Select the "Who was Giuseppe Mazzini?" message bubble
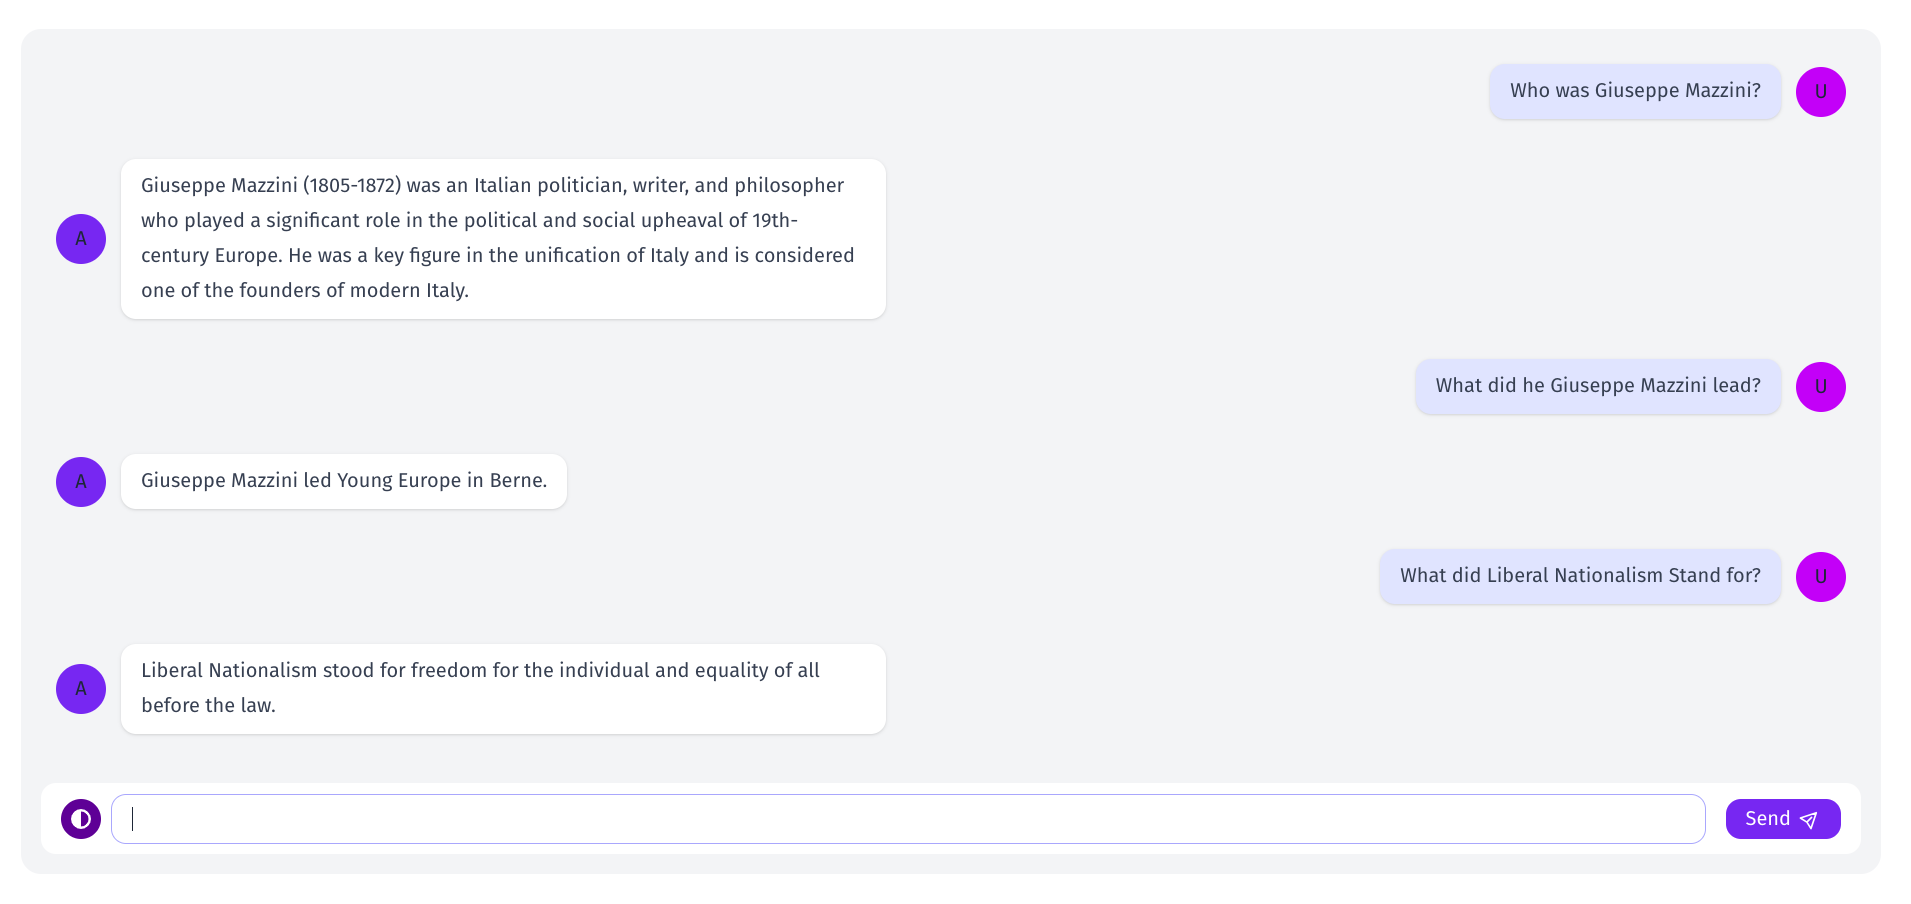The image size is (1911, 904). (1634, 91)
